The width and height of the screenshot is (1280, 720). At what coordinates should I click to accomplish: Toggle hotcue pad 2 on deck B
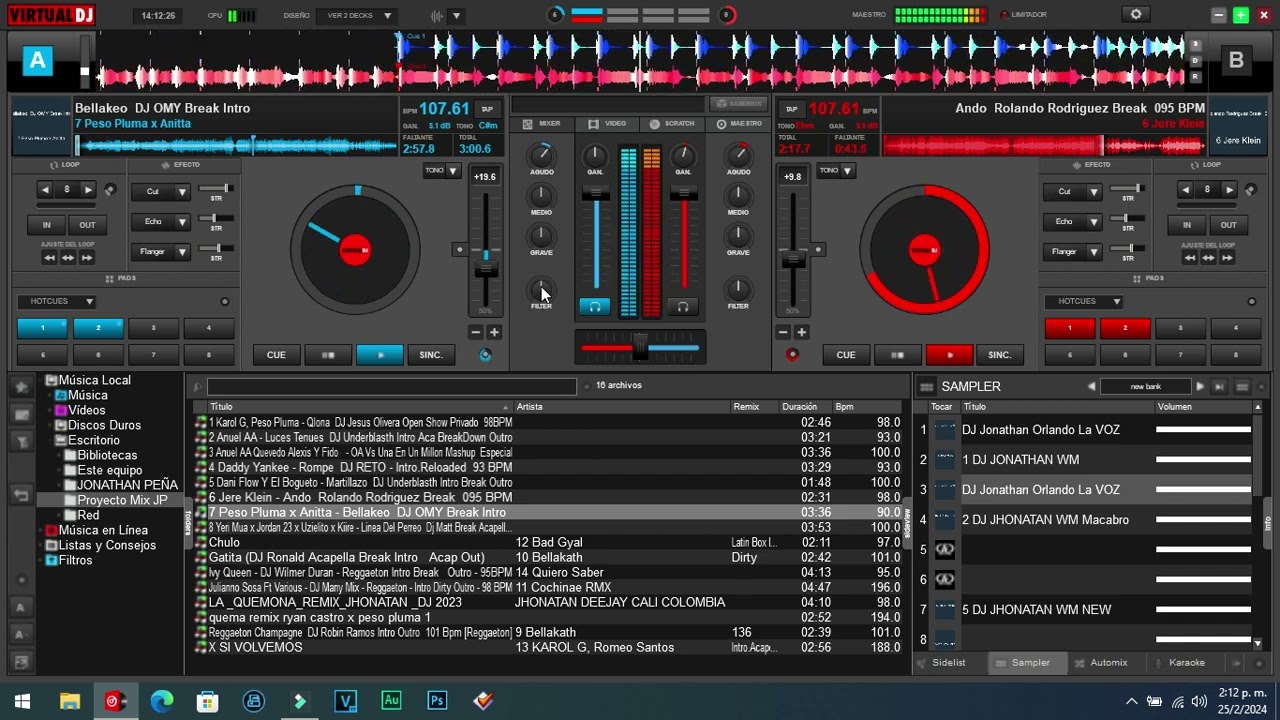(1125, 328)
